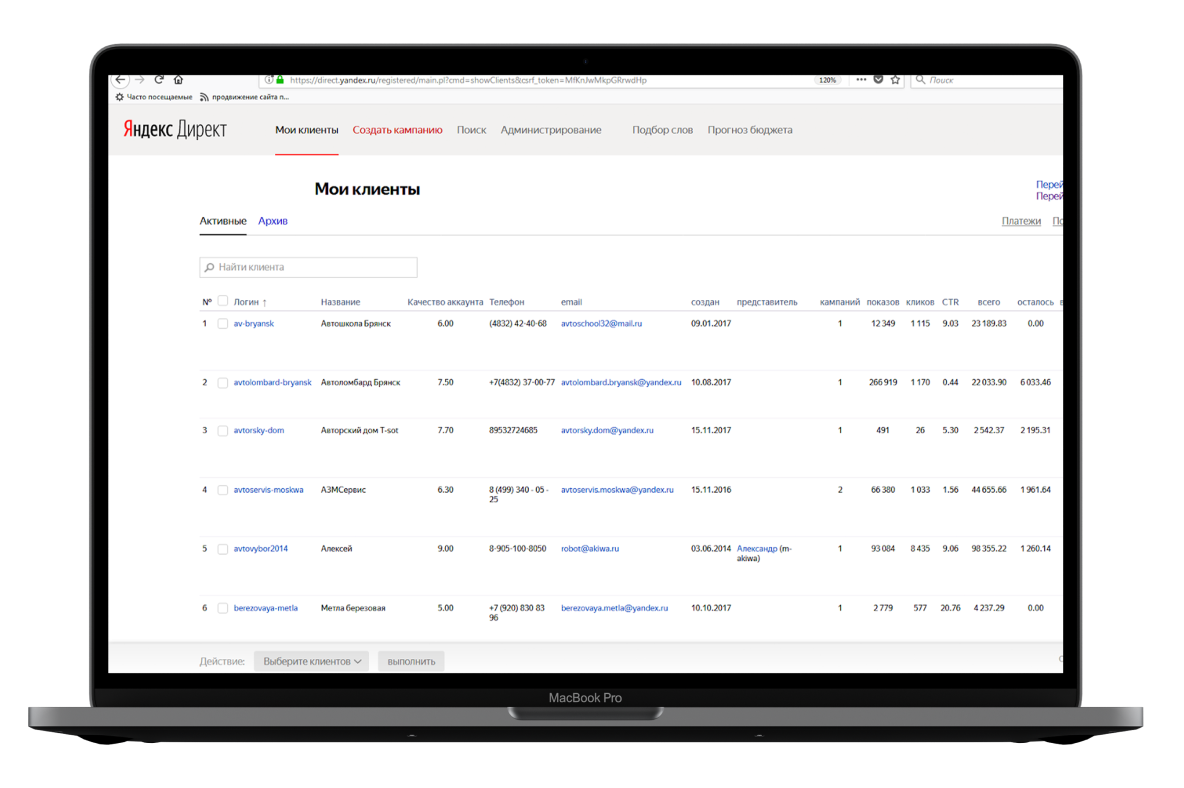Check the avtoservis-moskwa row checkbox
This screenshot has width=1184, height=788.
point(223,491)
